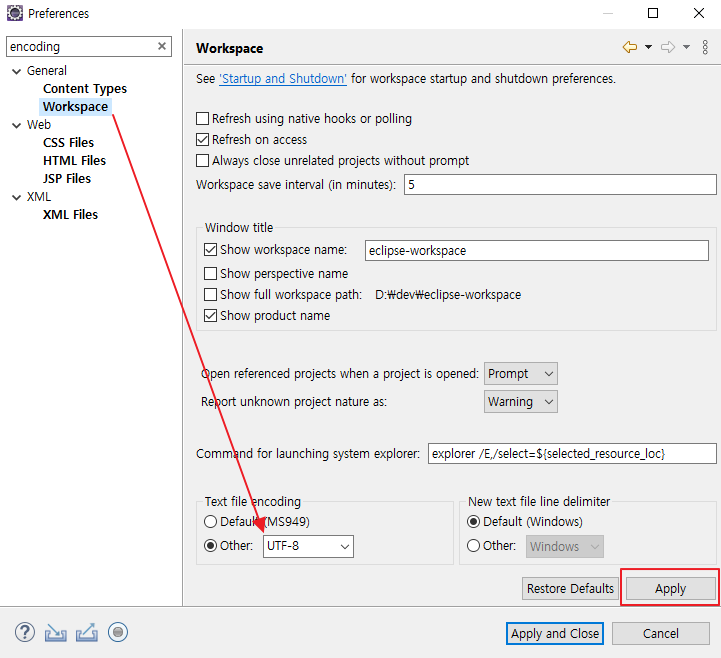Image resolution: width=721 pixels, height=658 pixels.
Task: Collapse the General tree node
Action: (17, 71)
